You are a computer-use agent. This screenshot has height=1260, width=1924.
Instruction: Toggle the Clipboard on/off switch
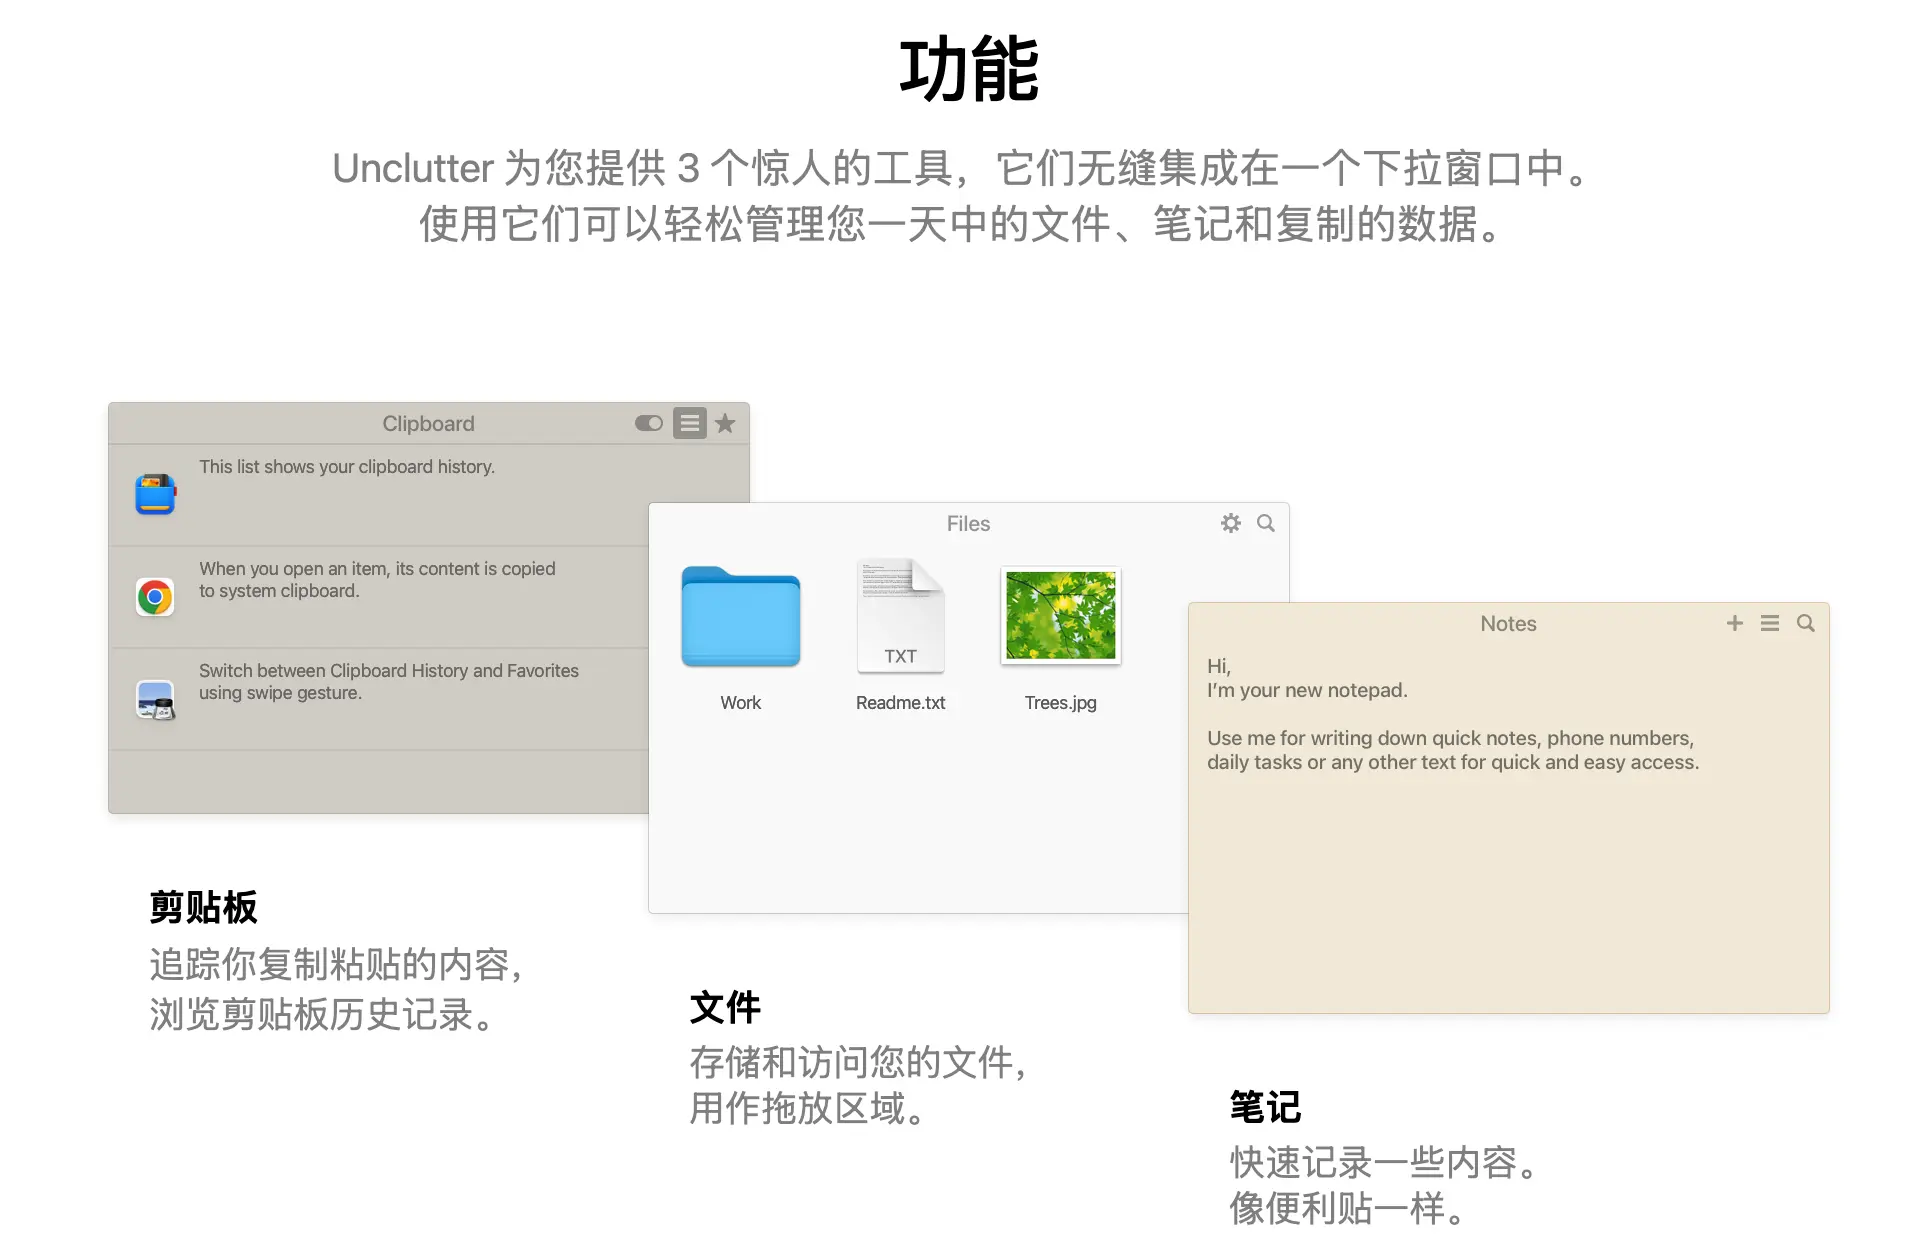tap(648, 423)
